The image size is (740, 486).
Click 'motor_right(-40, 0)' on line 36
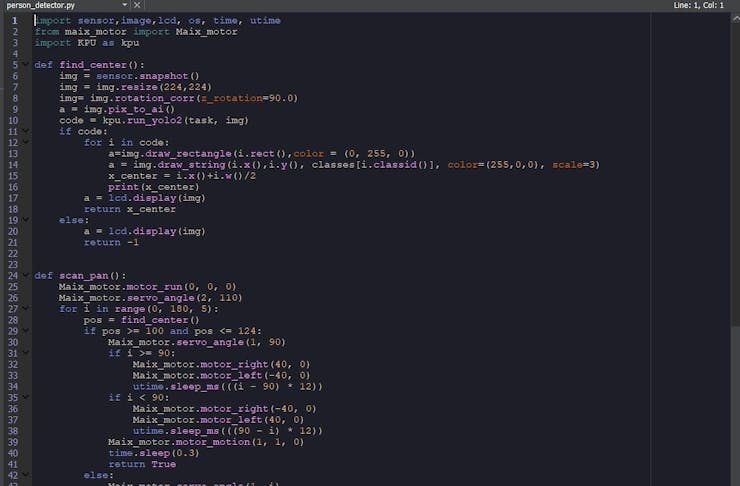pyautogui.click(x=259, y=409)
